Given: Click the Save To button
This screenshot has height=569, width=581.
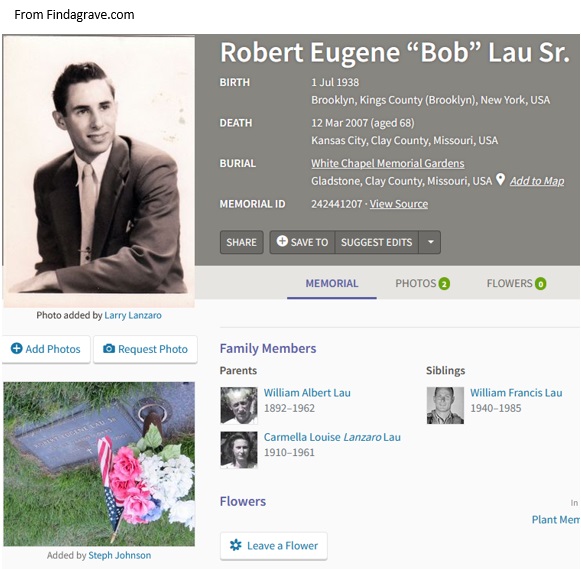Looking at the screenshot, I should click(x=302, y=242).
